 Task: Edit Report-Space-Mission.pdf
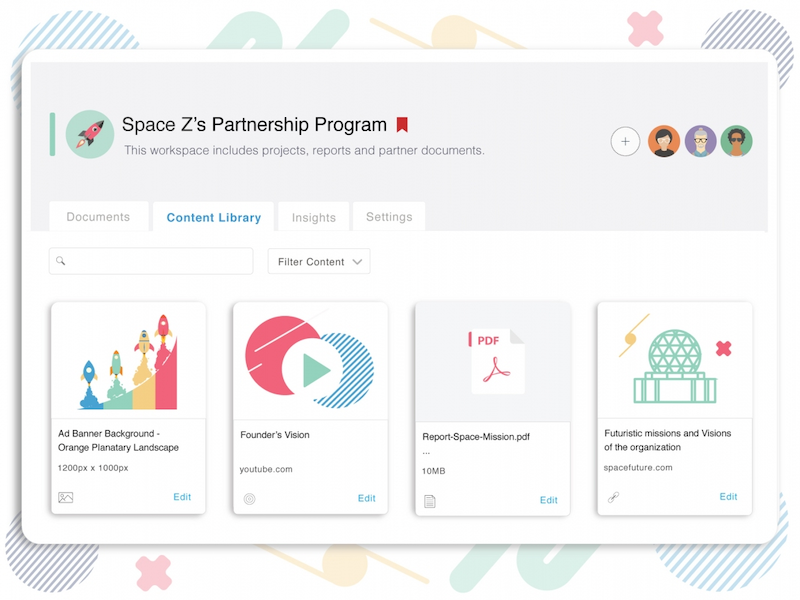tap(548, 497)
